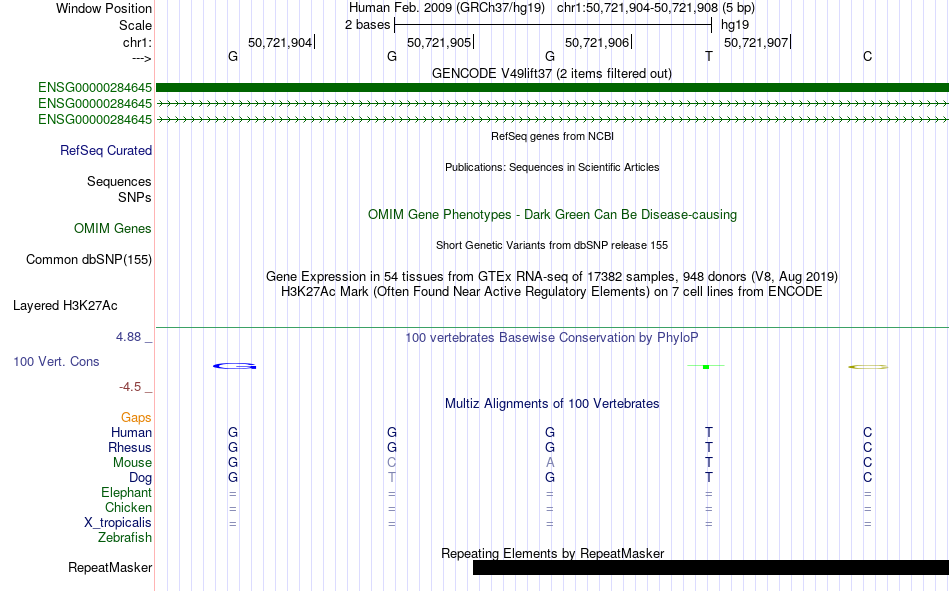Click the bright green PhyloP conservation marker
This screenshot has width=950, height=591.
(706, 367)
